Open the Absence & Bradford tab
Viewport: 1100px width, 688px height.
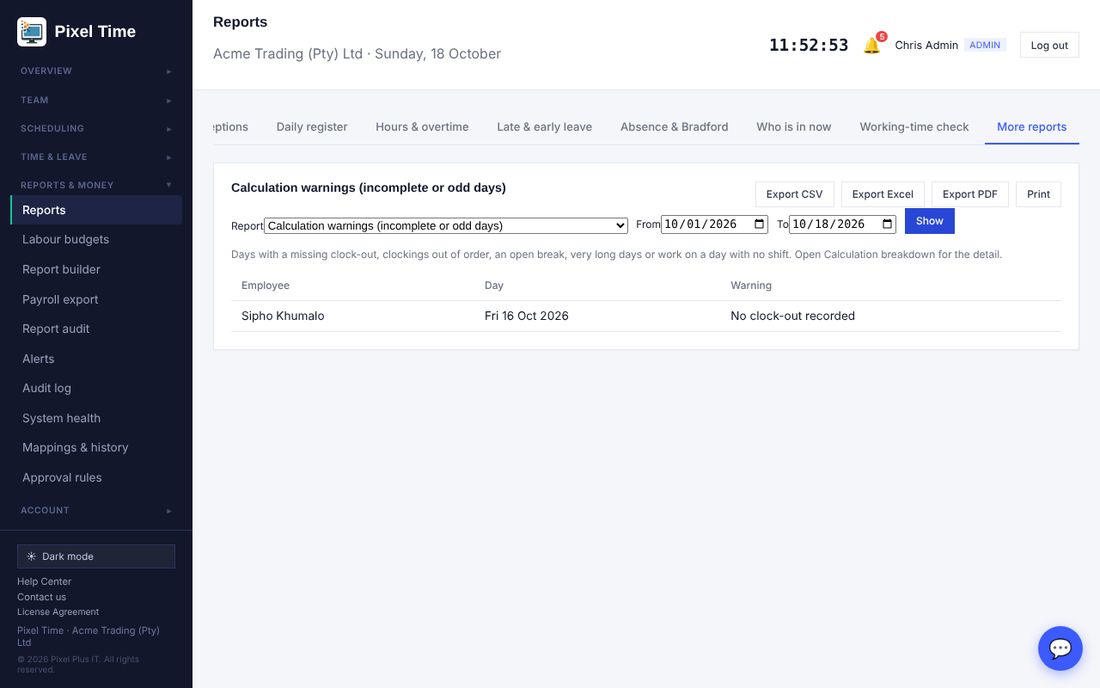(x=674, y=127)
